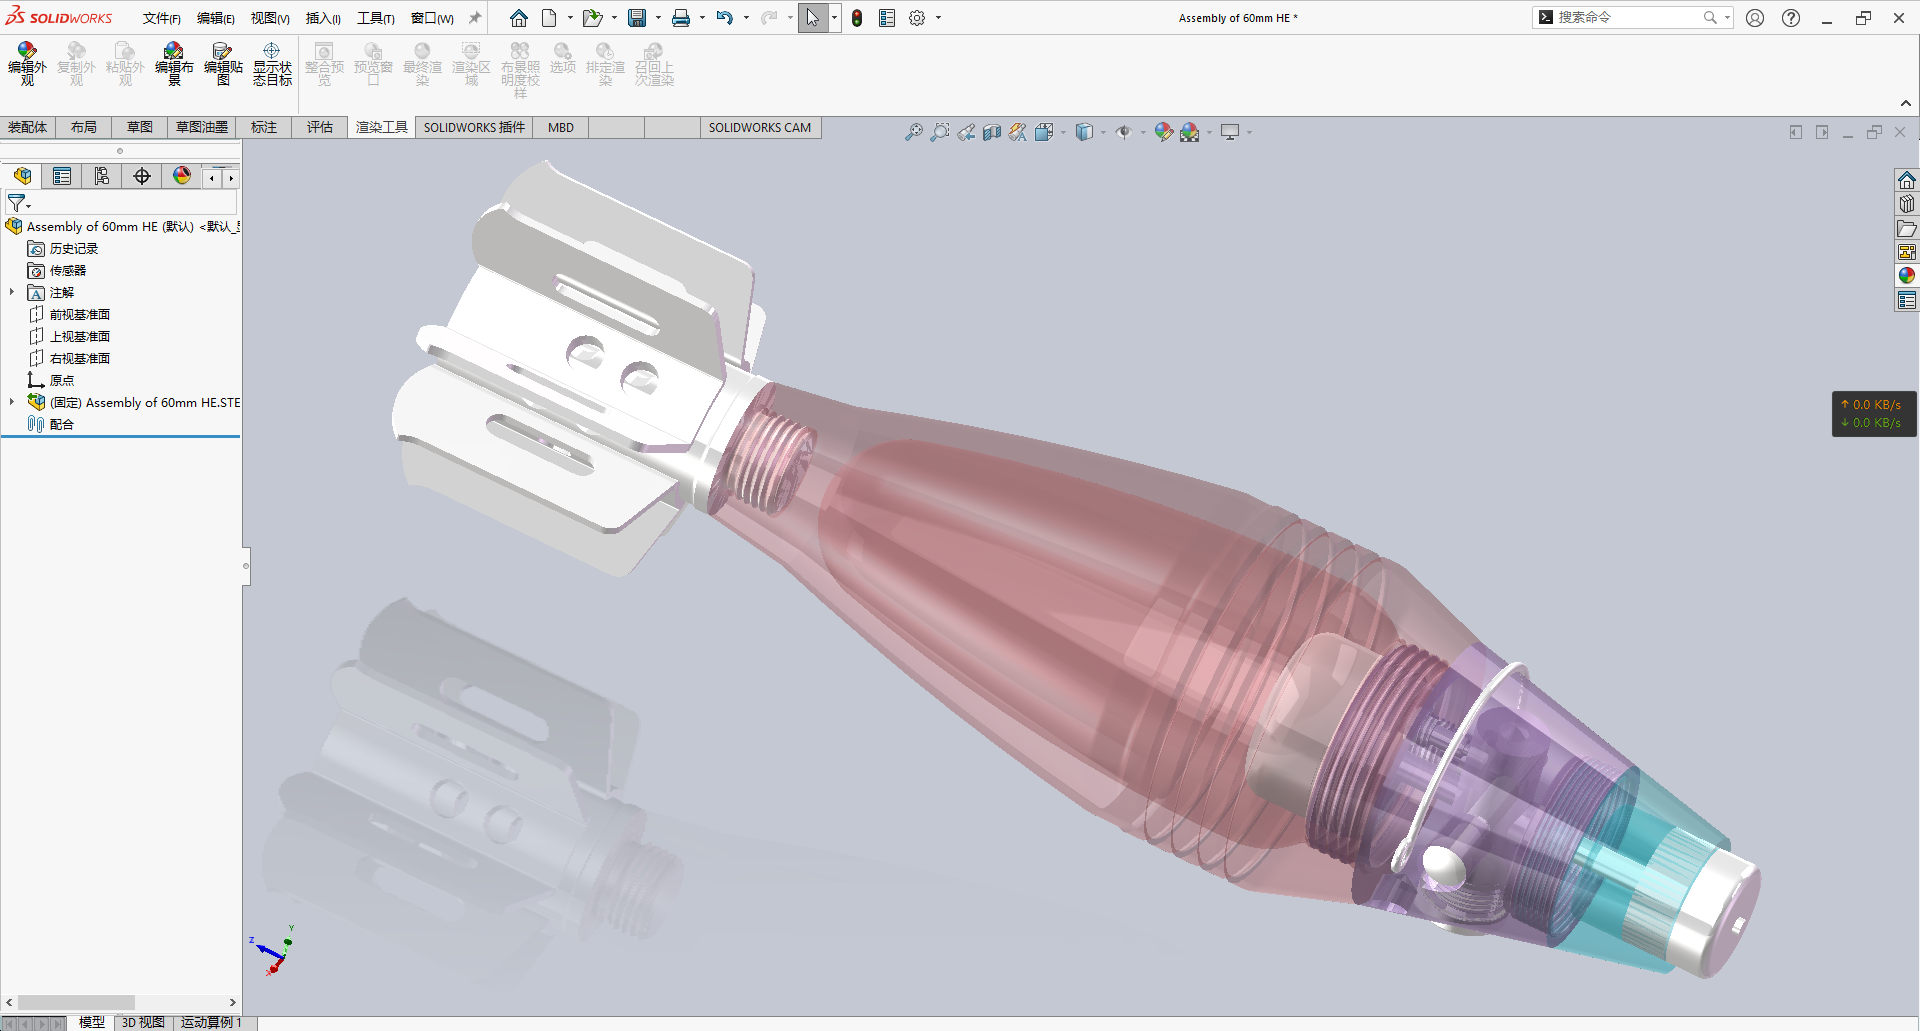Screen dimensions: 1920x1031
Task: Click the Dynamic Annotation Views icon
Action: pyautogui.click(x=1018, y=132)
